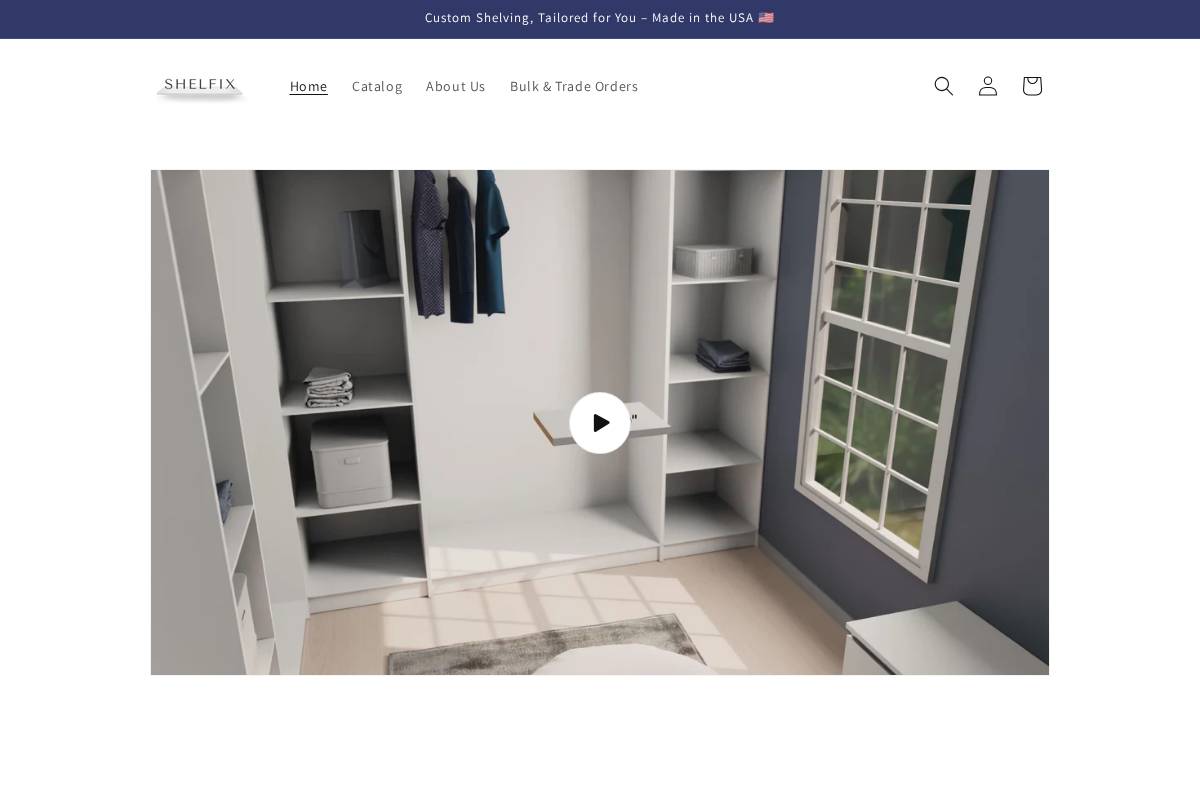Screen dimensions: 1200x800
Task: Click the play button on the hero video
Action: pos(600,422)
